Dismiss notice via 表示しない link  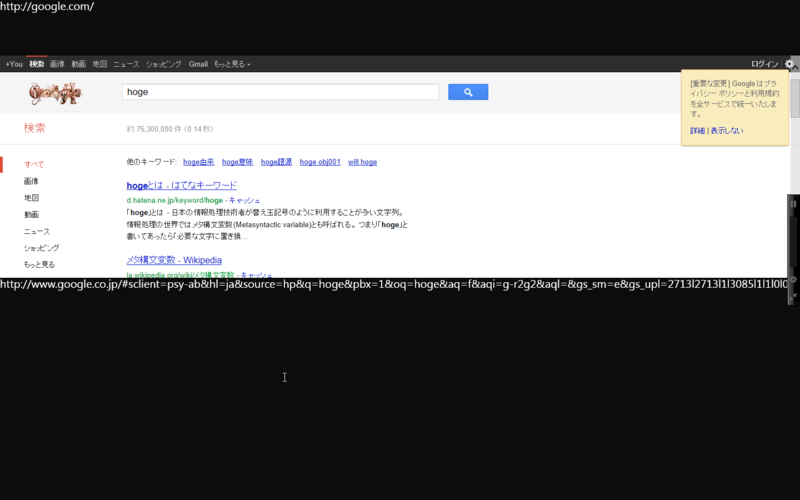coord(727,131)
